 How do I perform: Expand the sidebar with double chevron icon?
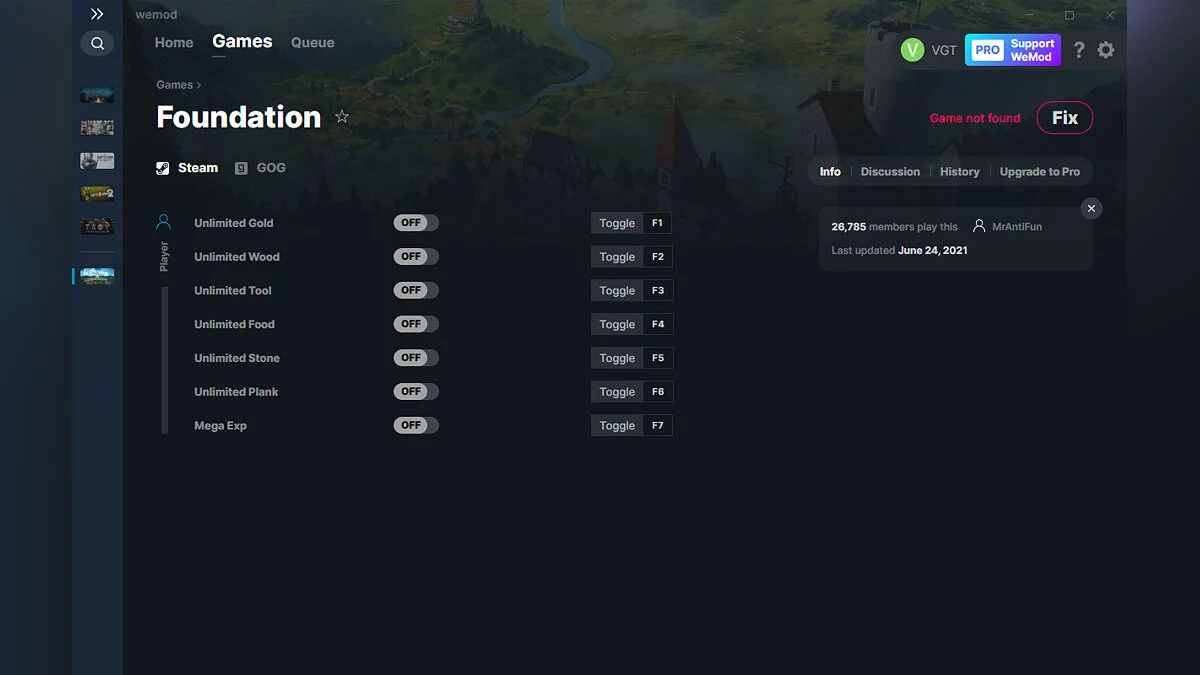(x=97, y=14)
